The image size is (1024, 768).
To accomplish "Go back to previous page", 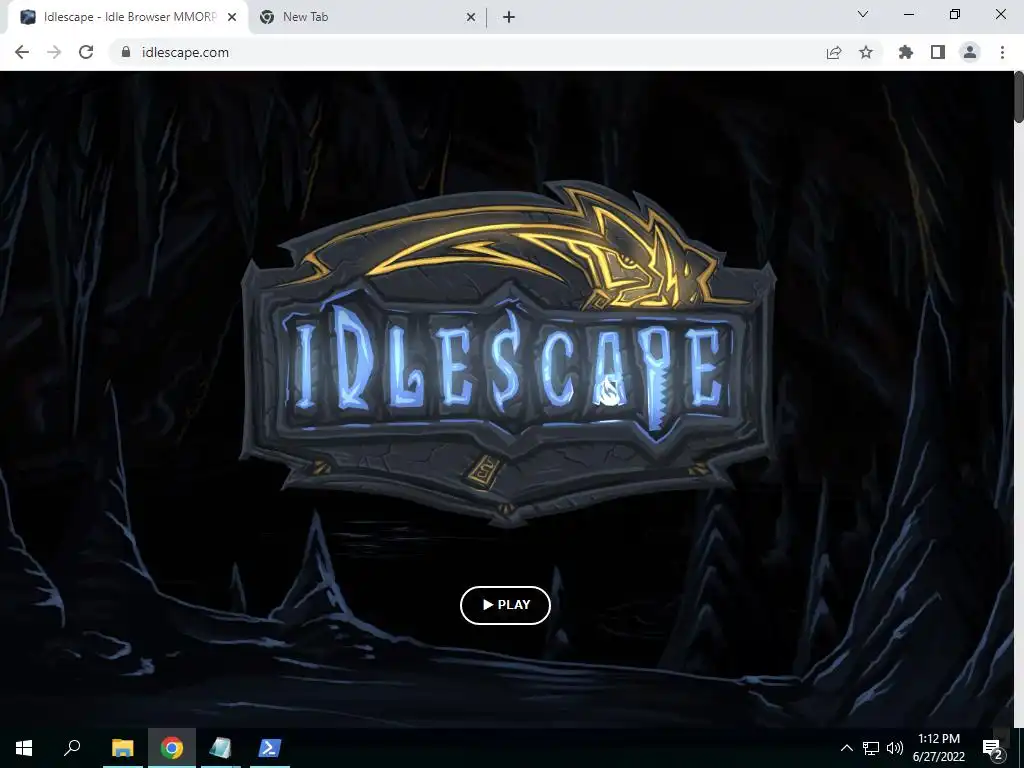I will pyautogui.click(x=22, y=52).
